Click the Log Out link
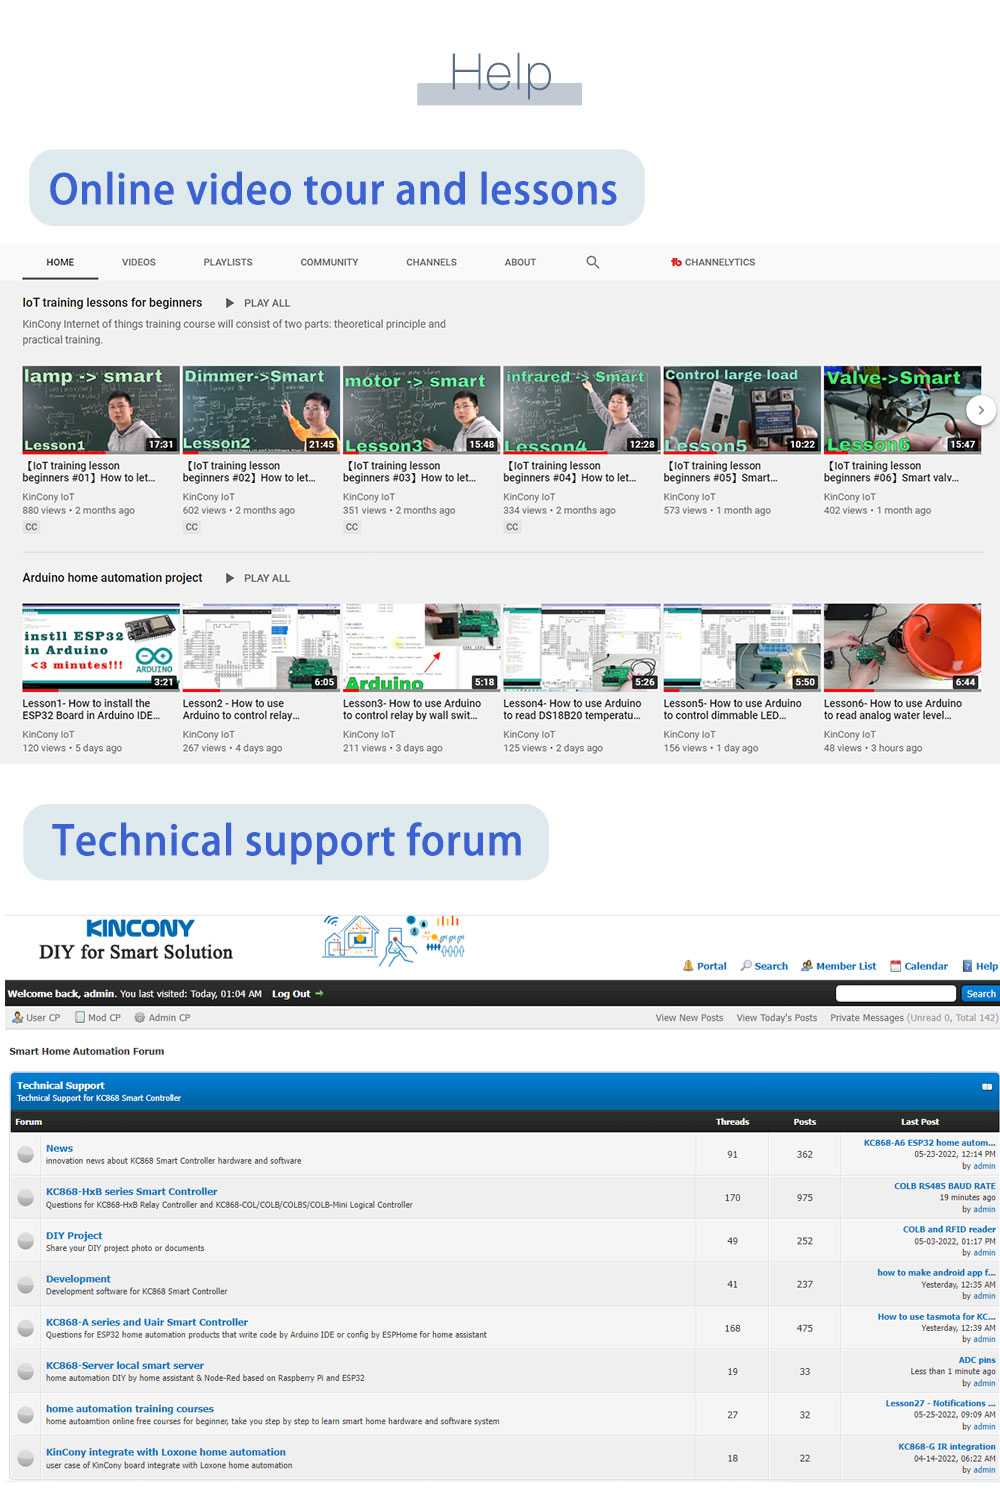Viewport: 1000px width, 1506px height. 292,994
